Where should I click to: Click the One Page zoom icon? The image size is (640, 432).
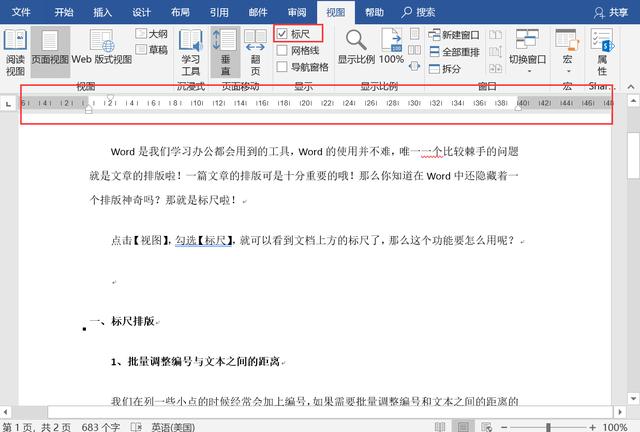(x=414, y=33)
